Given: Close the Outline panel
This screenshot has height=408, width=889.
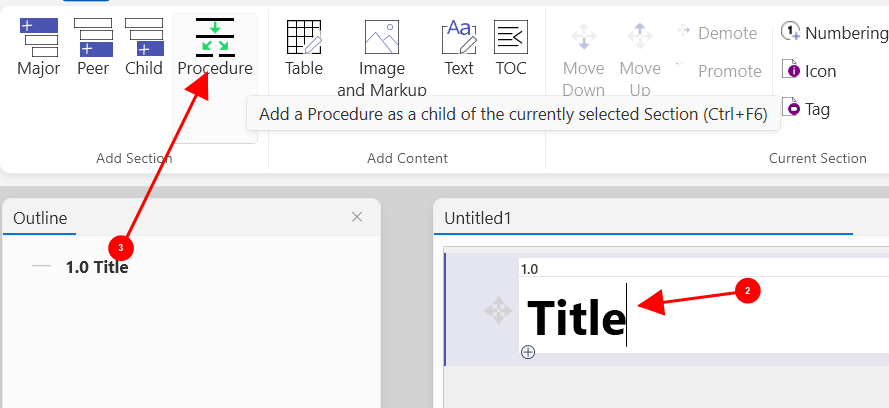Looking at the screenshot, I should coord(357,217).
